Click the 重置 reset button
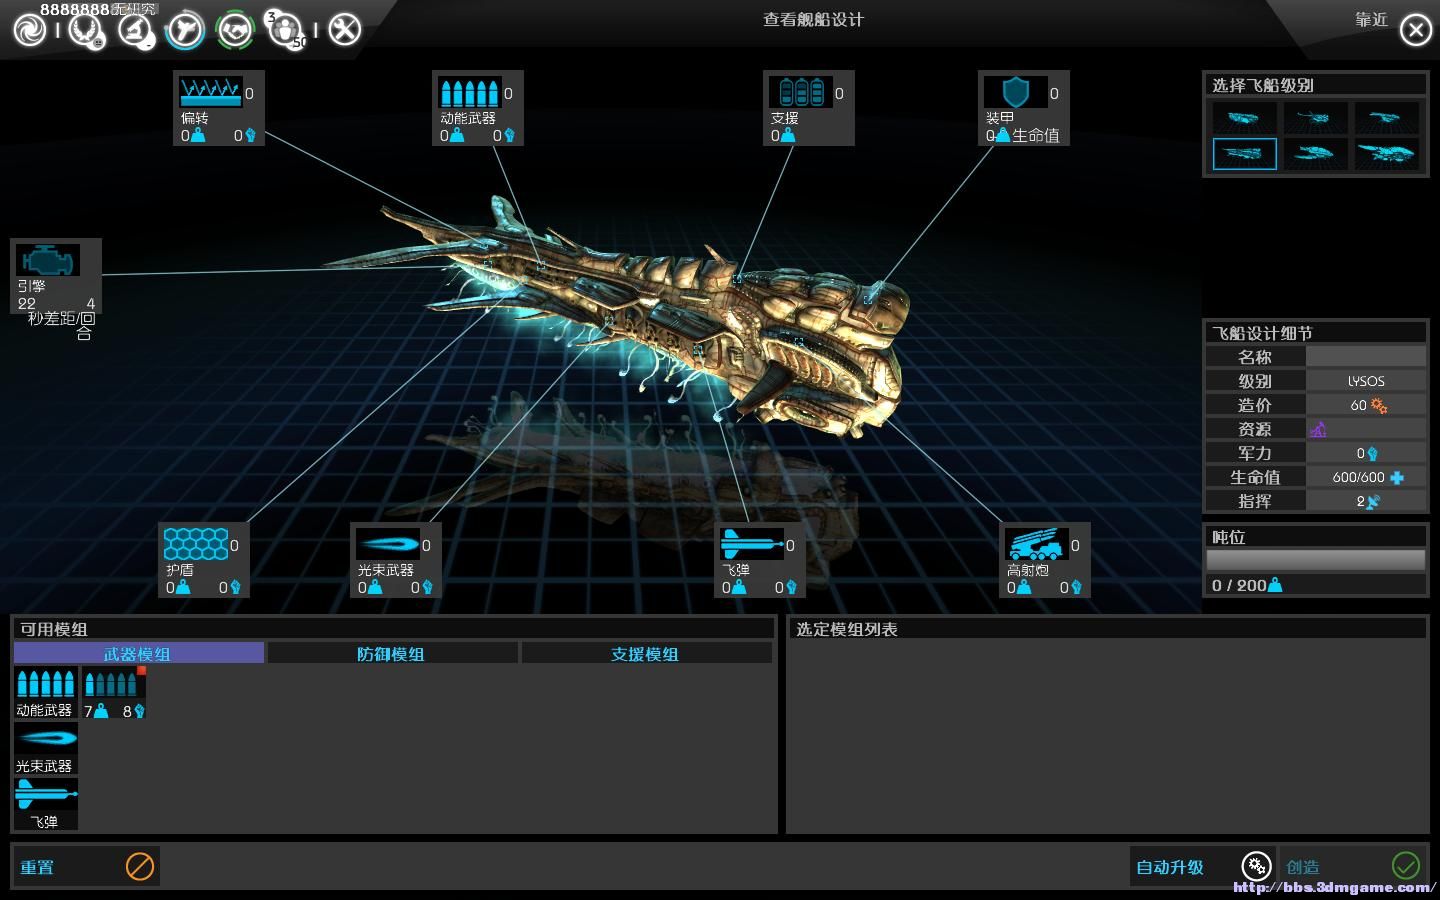 (x=87, y=866)
